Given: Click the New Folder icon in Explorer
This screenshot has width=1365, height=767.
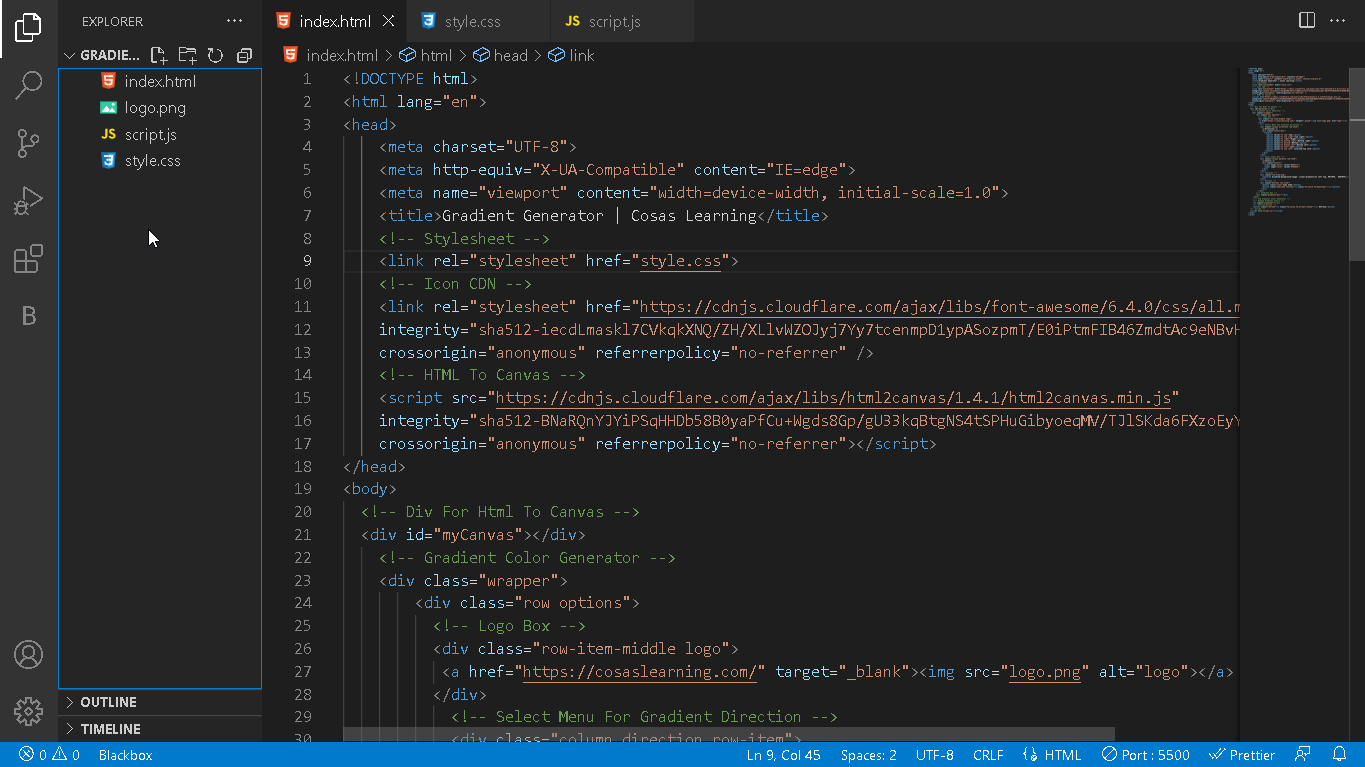Looking at the screenshot, I should point(187,55).
